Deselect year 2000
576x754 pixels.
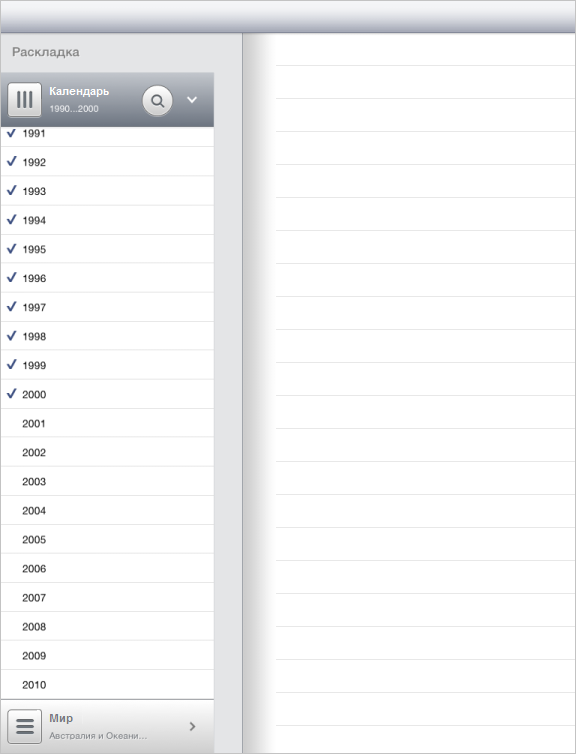[107, 394]
